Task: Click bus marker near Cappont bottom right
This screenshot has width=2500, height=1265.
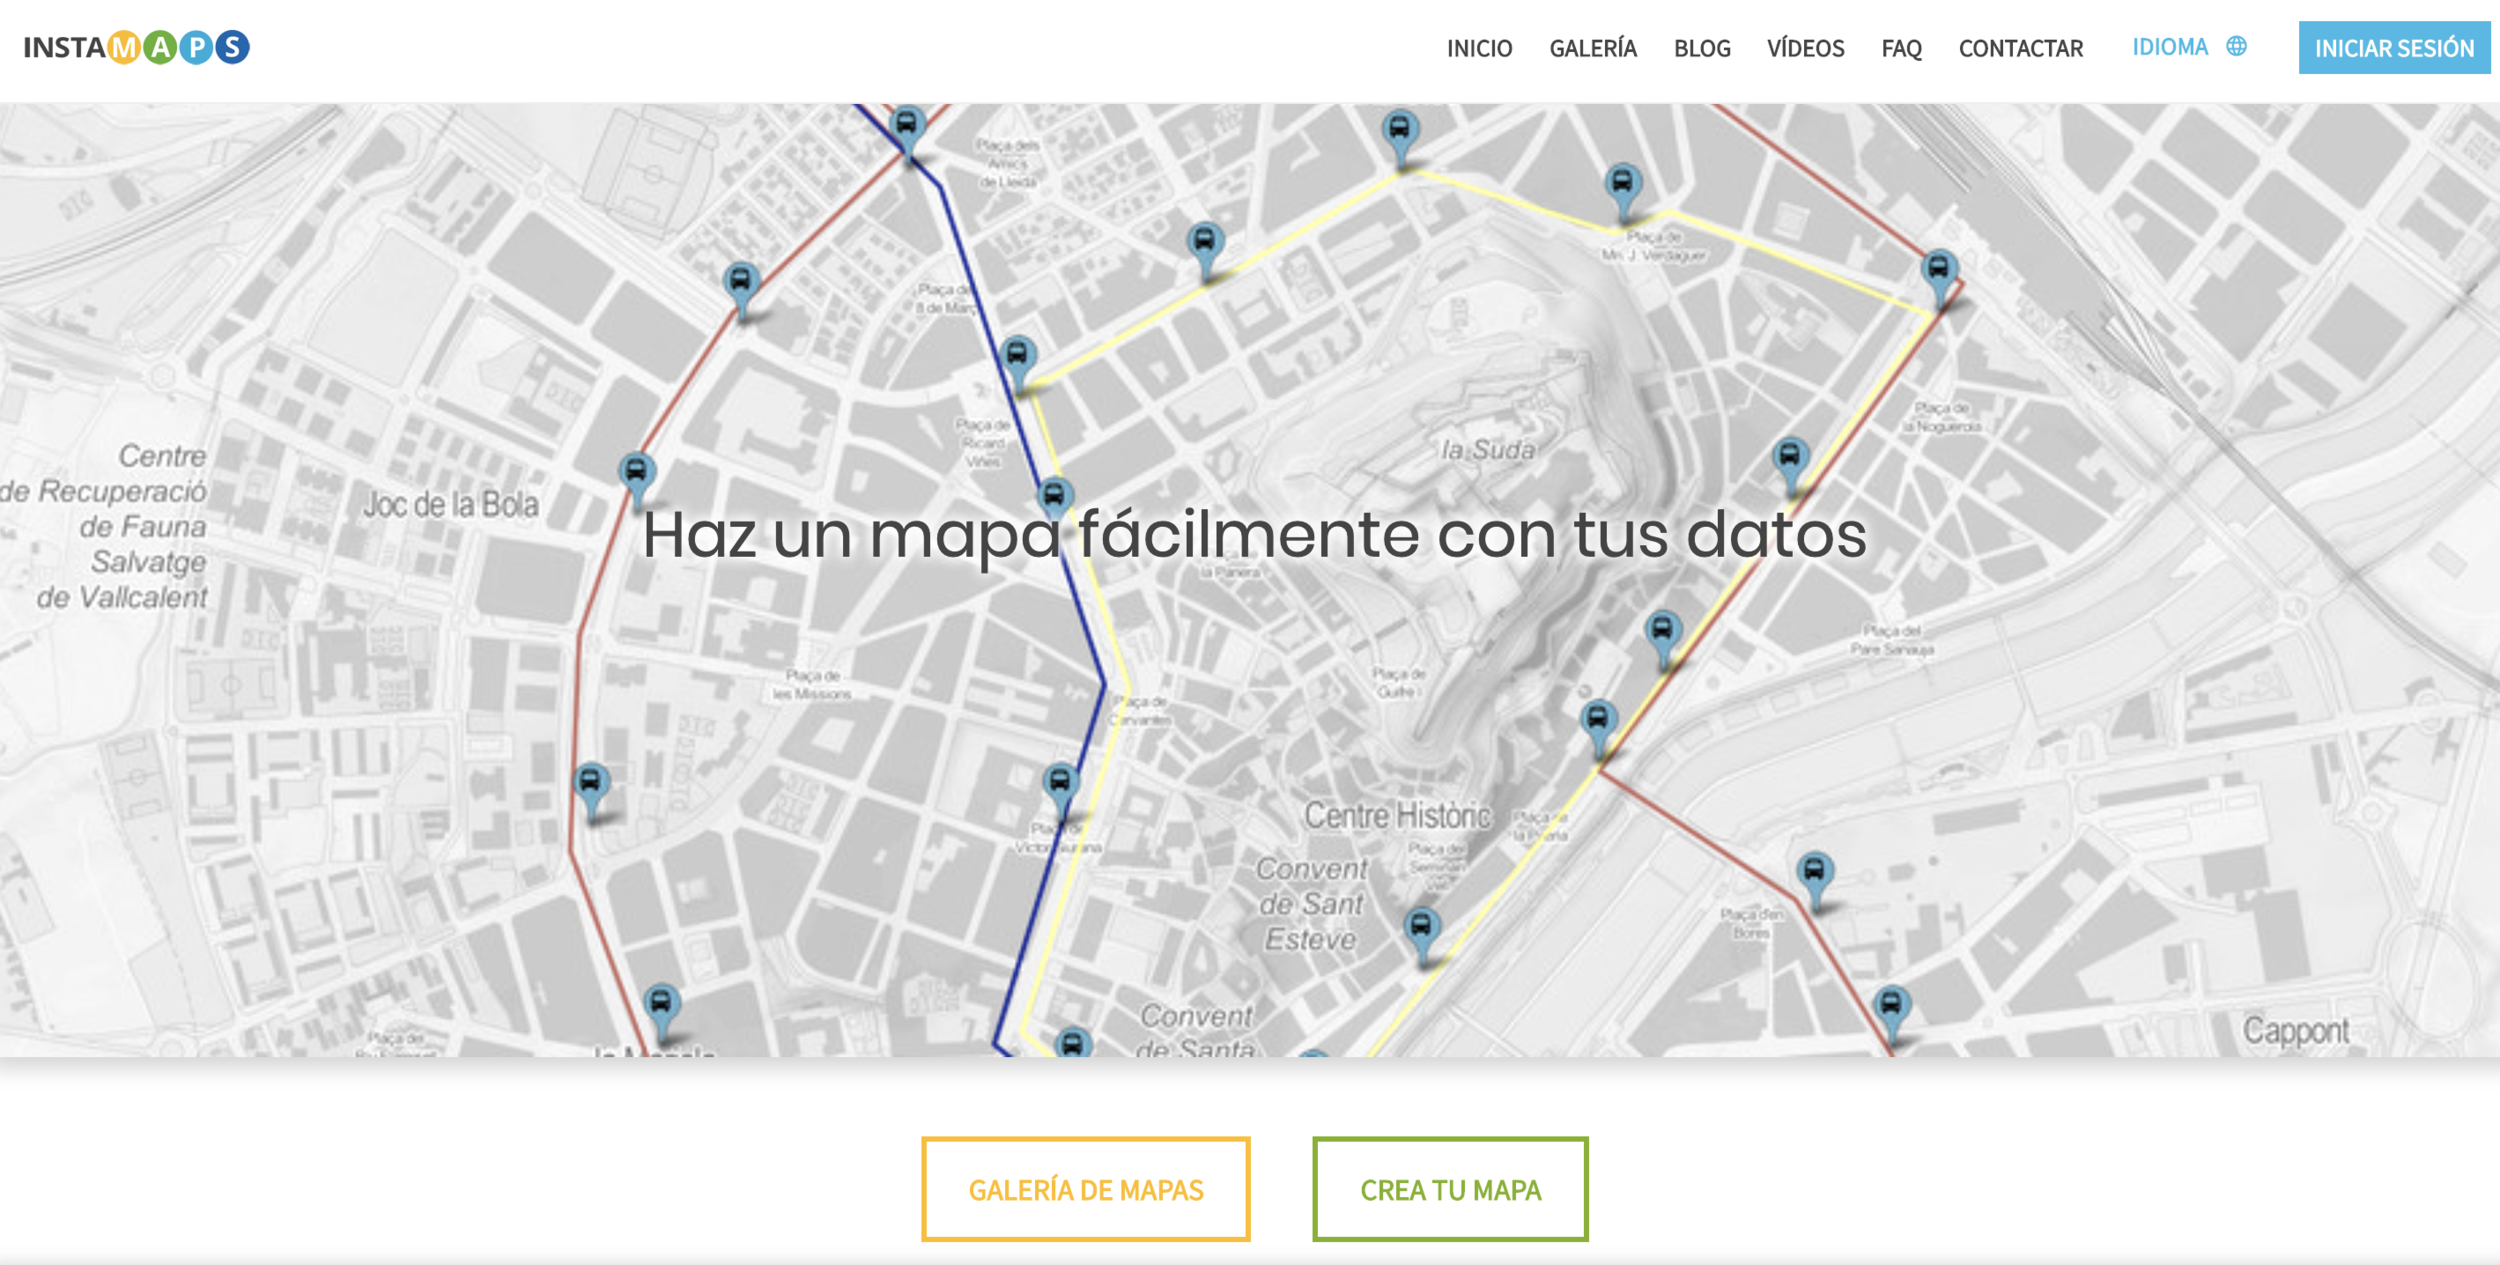Action: coord(1891,1003)
